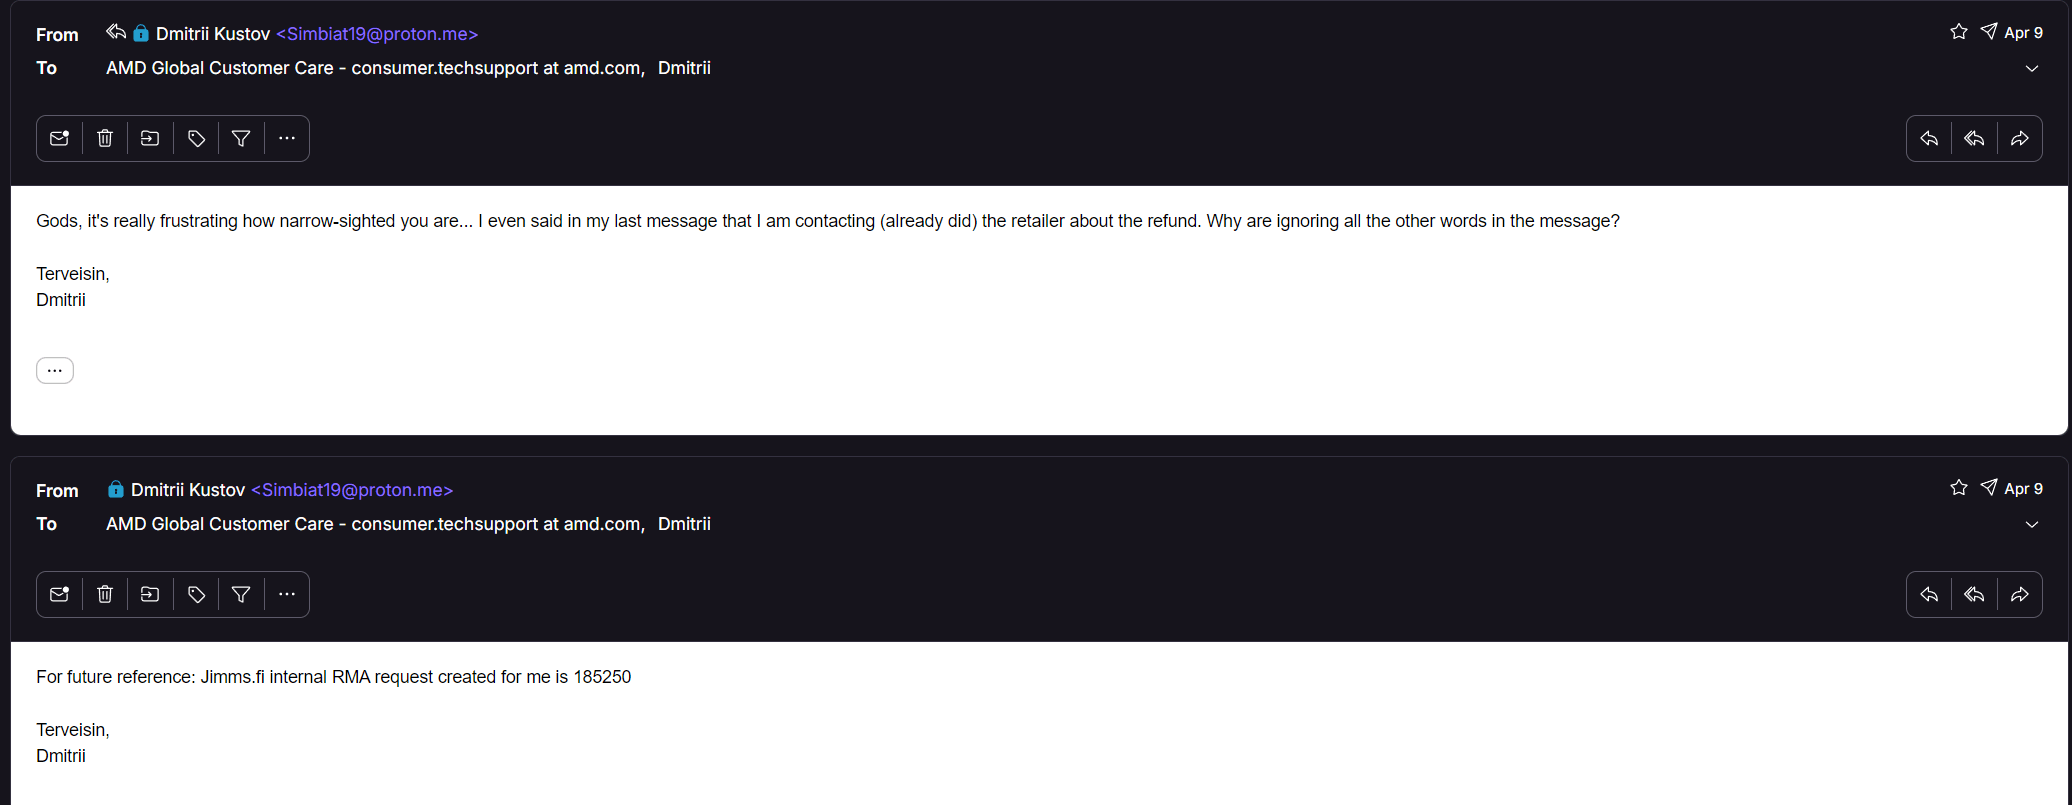2072x805 pixels.
Task: Open the more actions ellipsis on the first message
Action: click(287, 139)
